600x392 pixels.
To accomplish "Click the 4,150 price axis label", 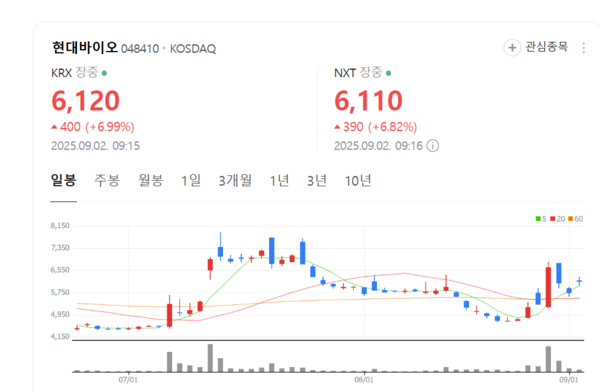I will (60, 336).
